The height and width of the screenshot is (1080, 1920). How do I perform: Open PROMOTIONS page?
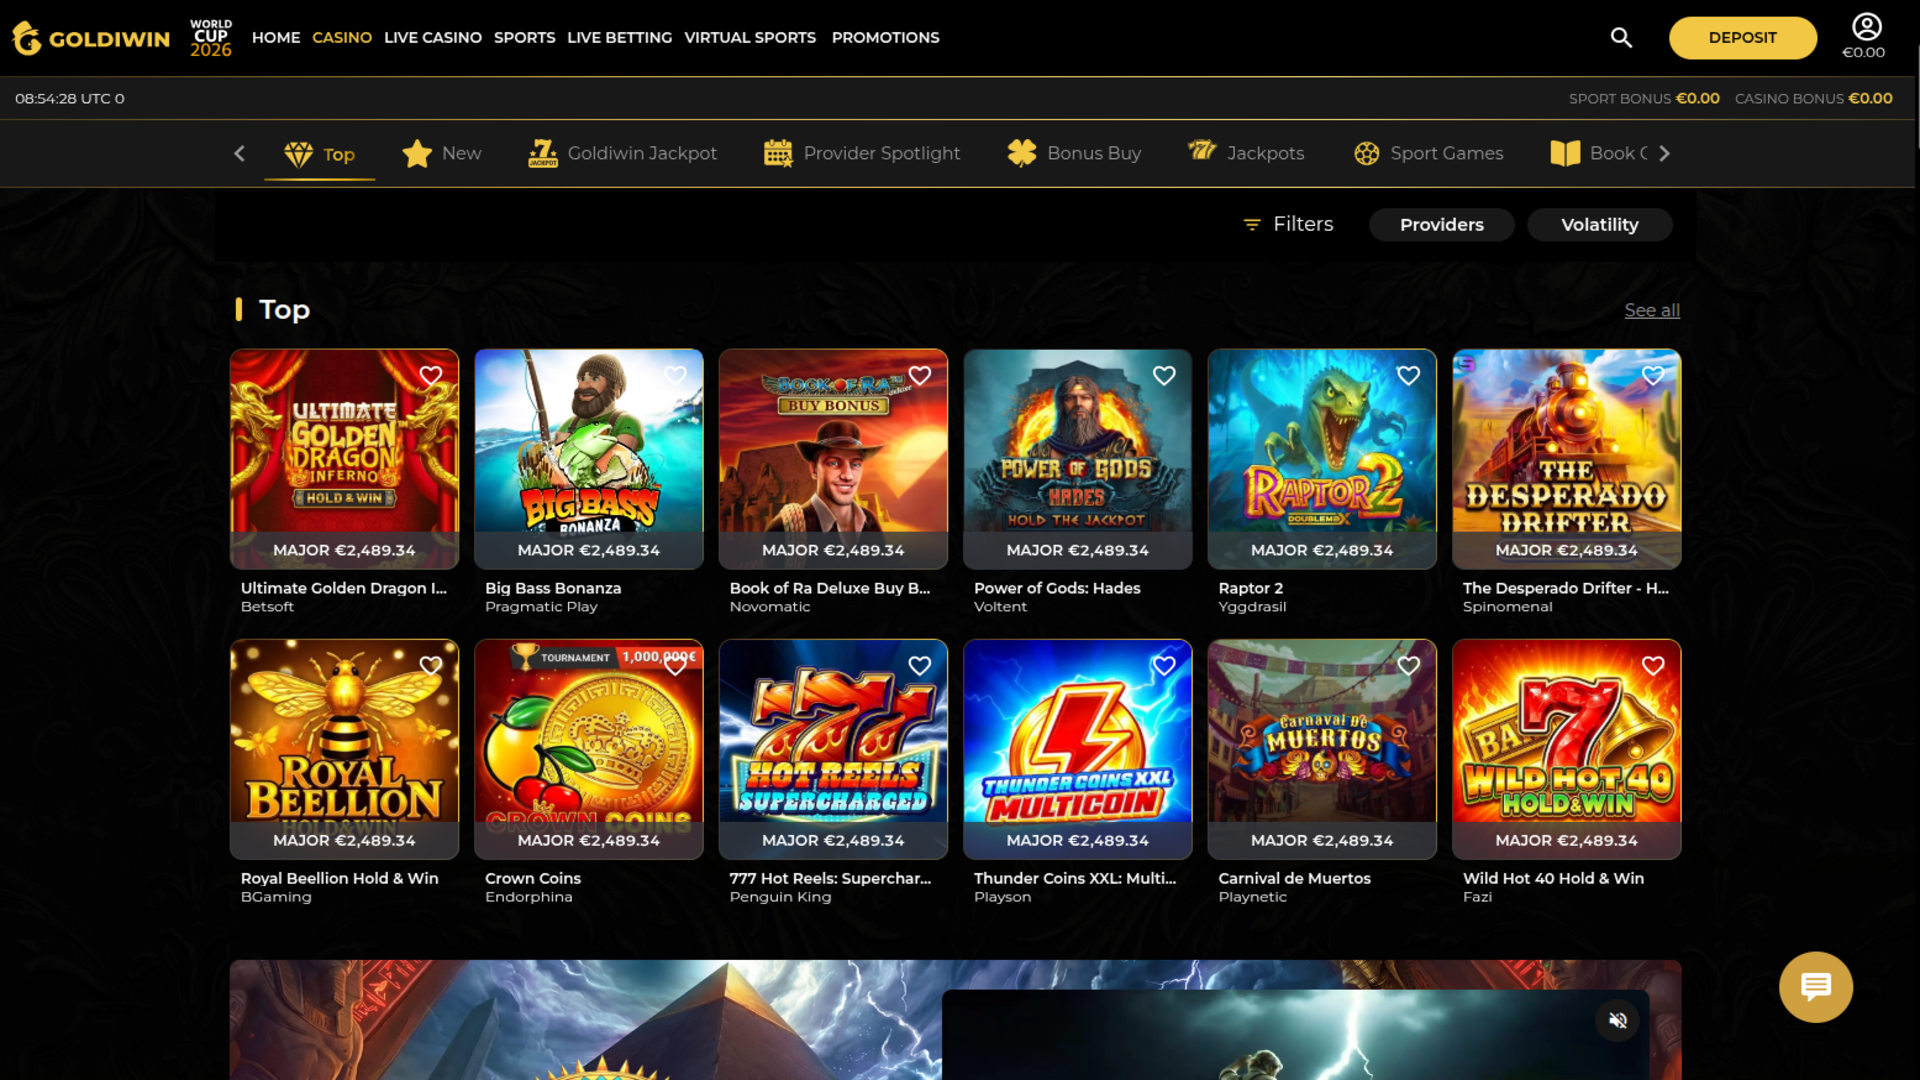[x=885, y=37]
